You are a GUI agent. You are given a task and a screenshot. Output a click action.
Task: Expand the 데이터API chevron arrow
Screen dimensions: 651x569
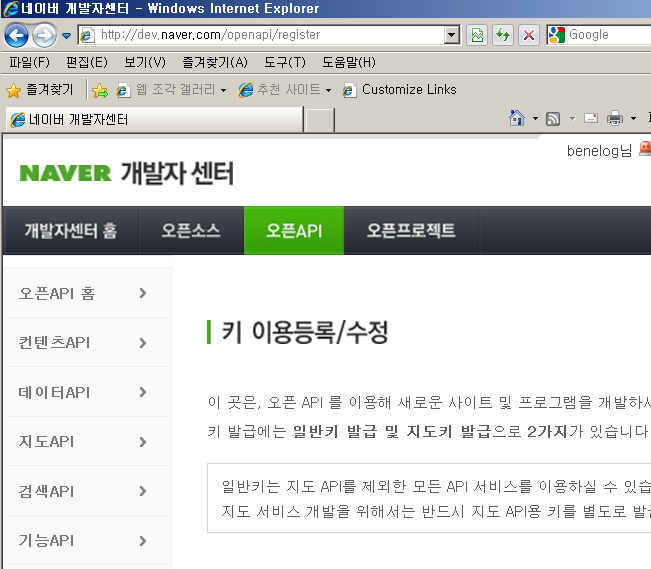coord(143,392)
